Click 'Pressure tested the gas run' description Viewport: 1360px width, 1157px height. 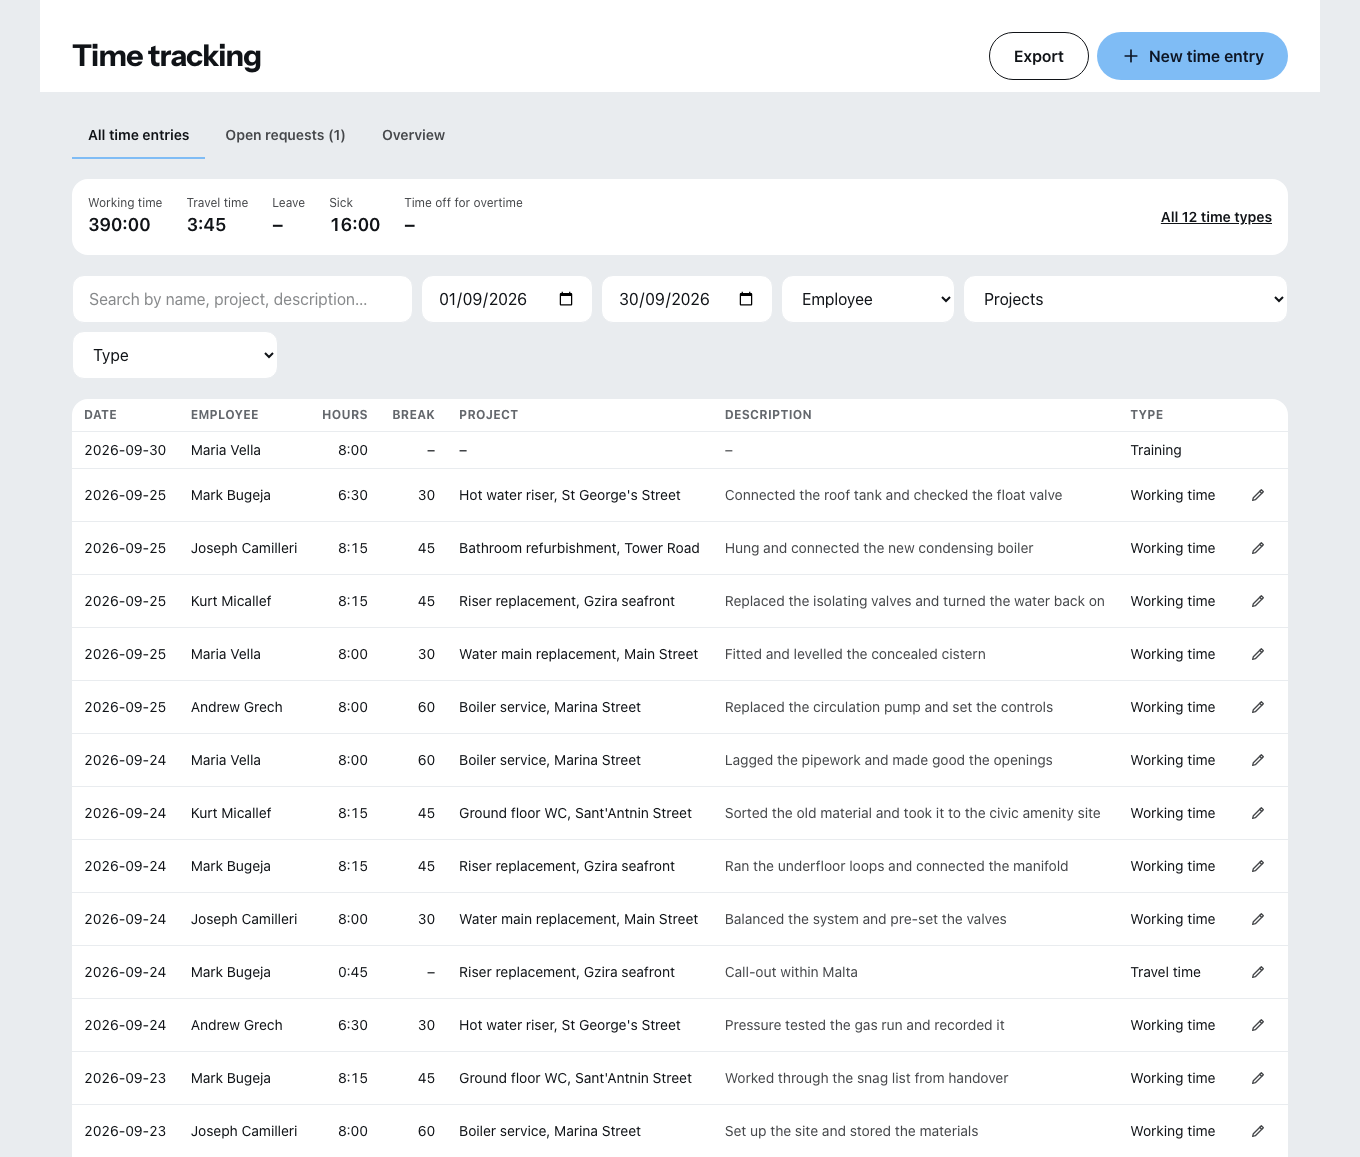coord(864,1025)
